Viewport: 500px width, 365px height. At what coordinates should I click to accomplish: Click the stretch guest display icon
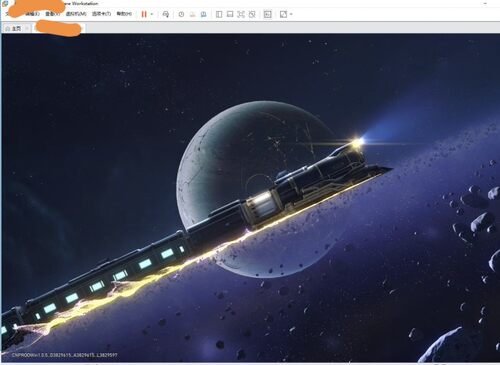coord(283,14)
